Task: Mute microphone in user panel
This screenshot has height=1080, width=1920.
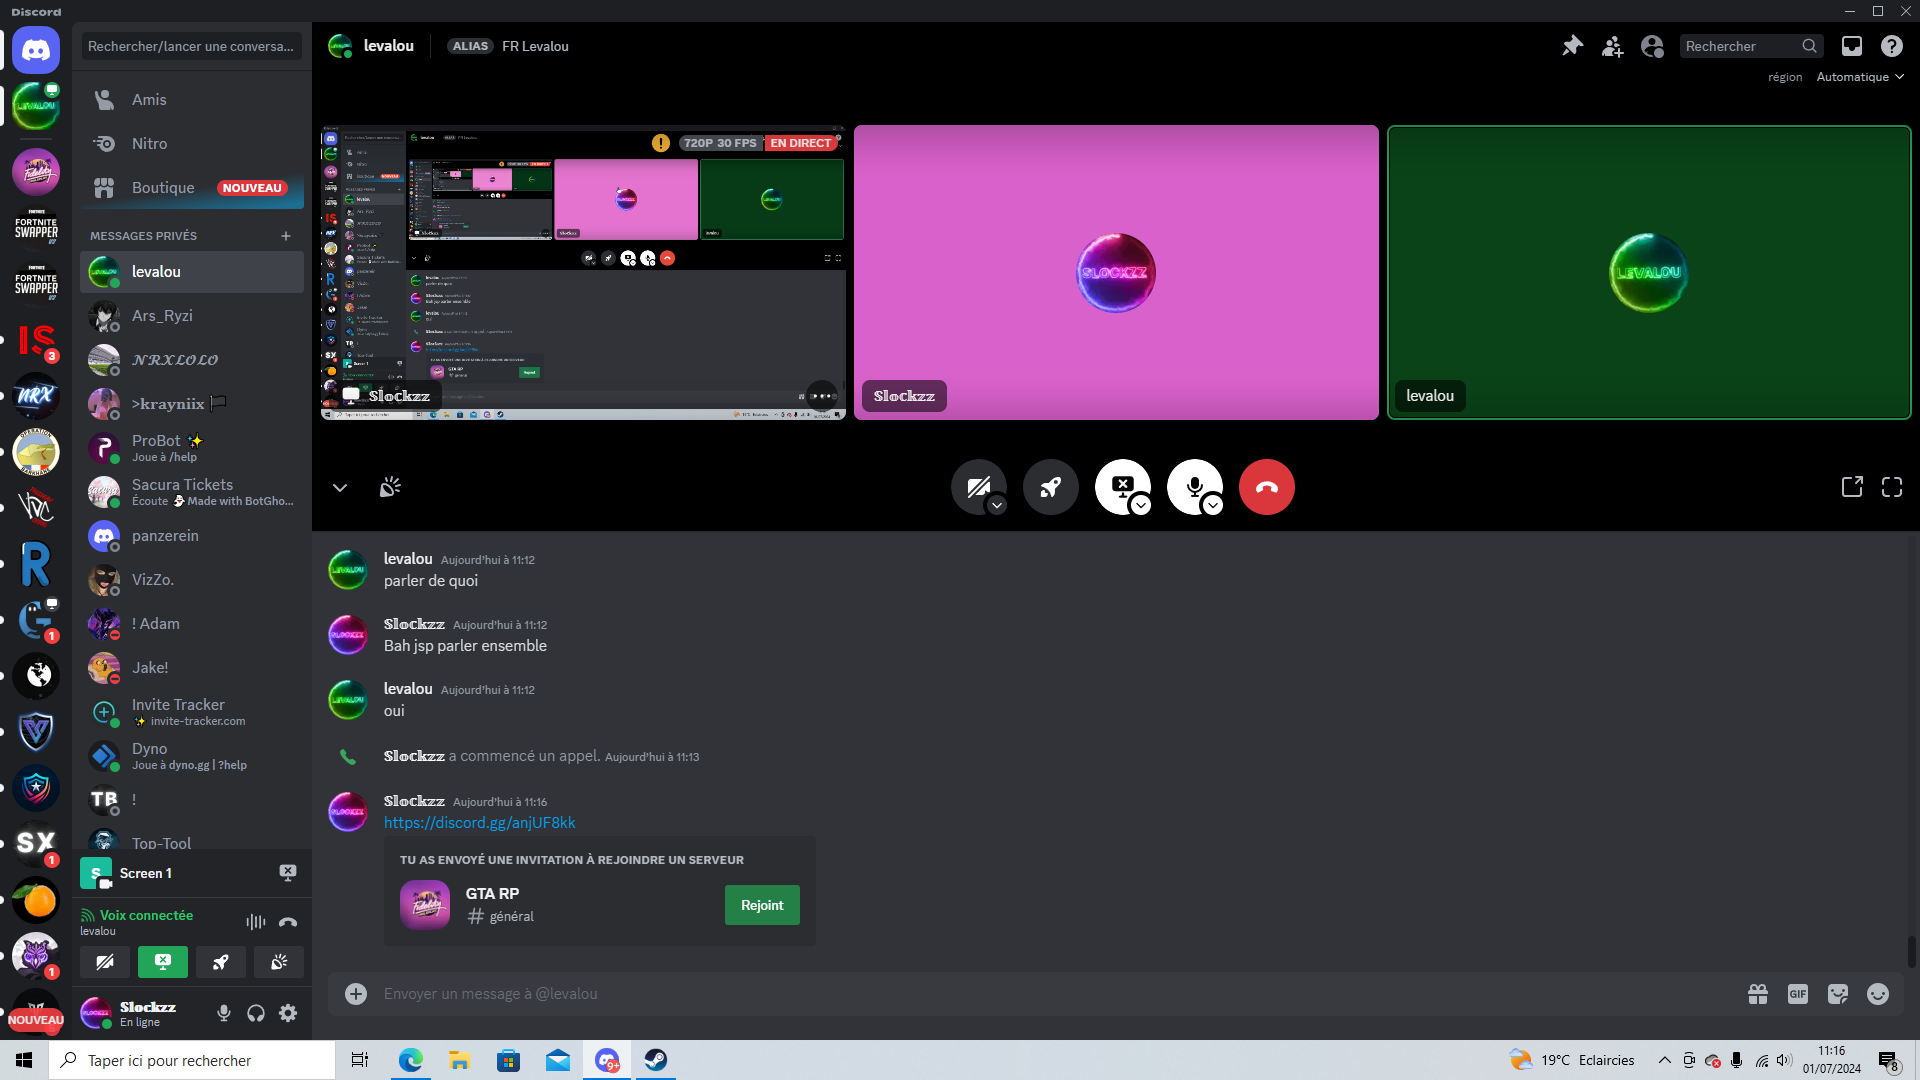Action: (224, 1013)
